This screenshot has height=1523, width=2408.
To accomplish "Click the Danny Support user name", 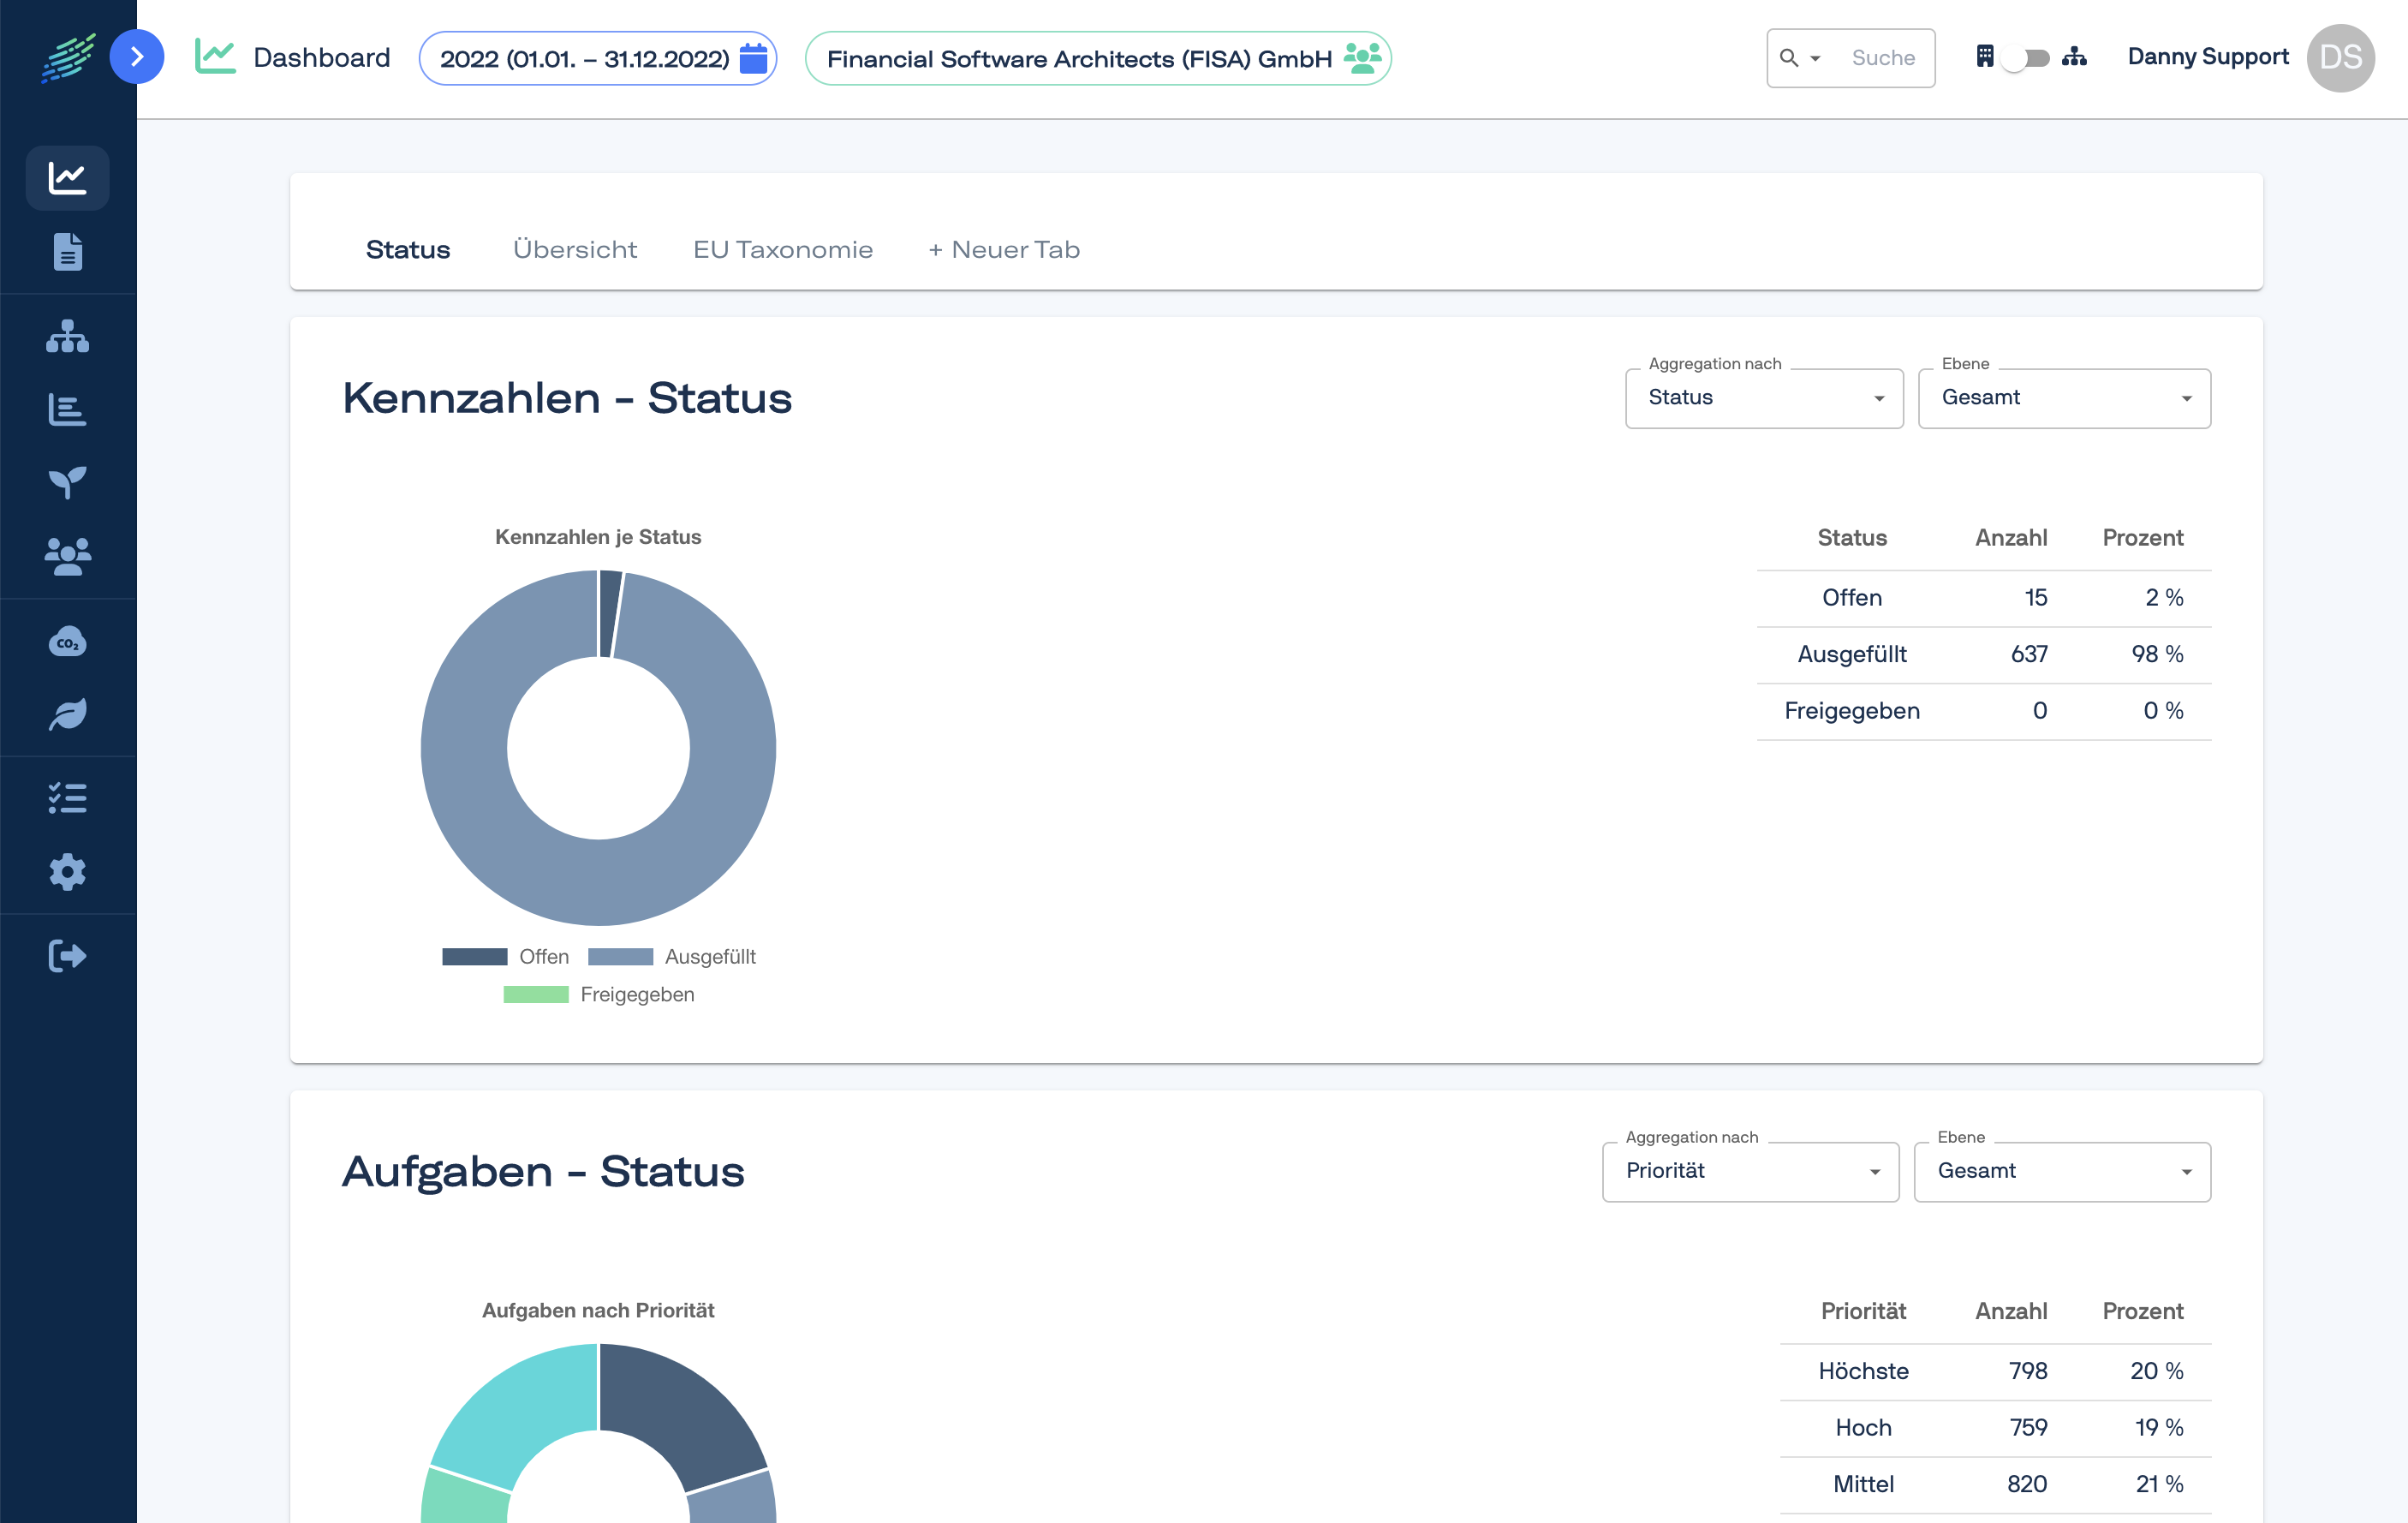I will [2207, 57].
